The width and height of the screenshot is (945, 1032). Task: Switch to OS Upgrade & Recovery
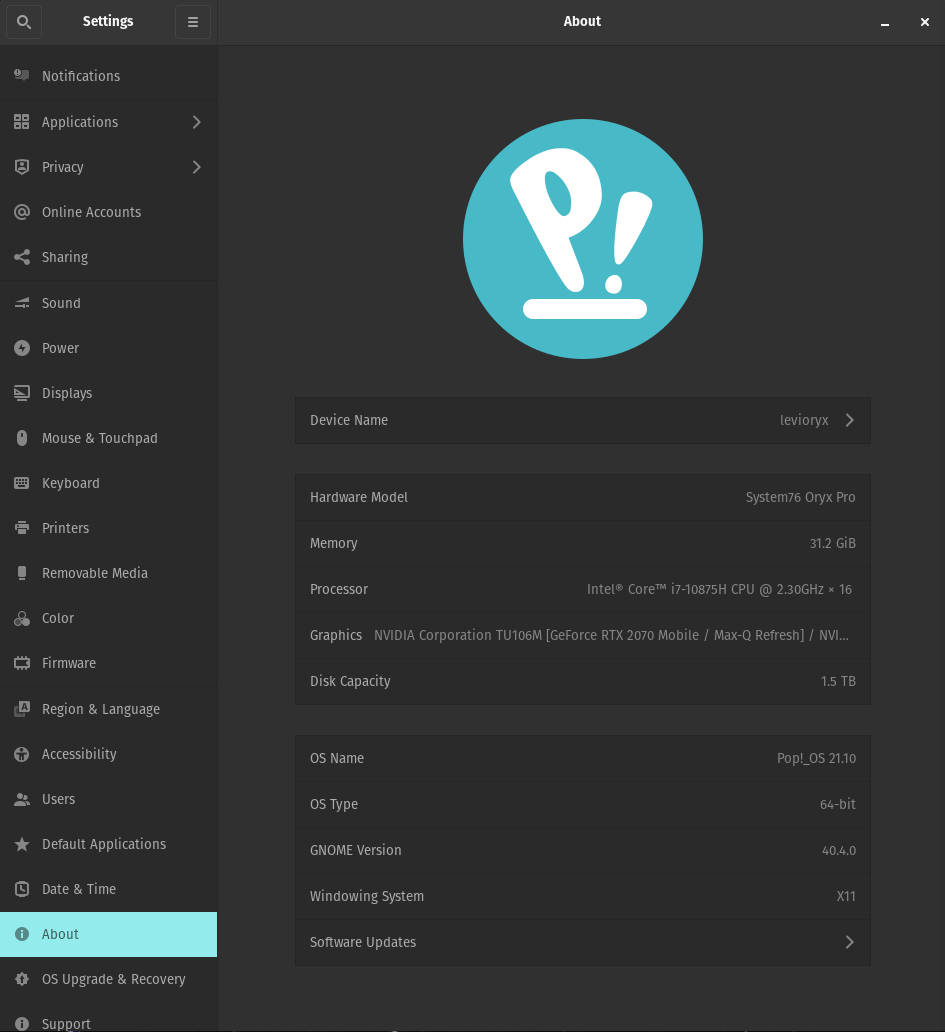tap(113, 979)
